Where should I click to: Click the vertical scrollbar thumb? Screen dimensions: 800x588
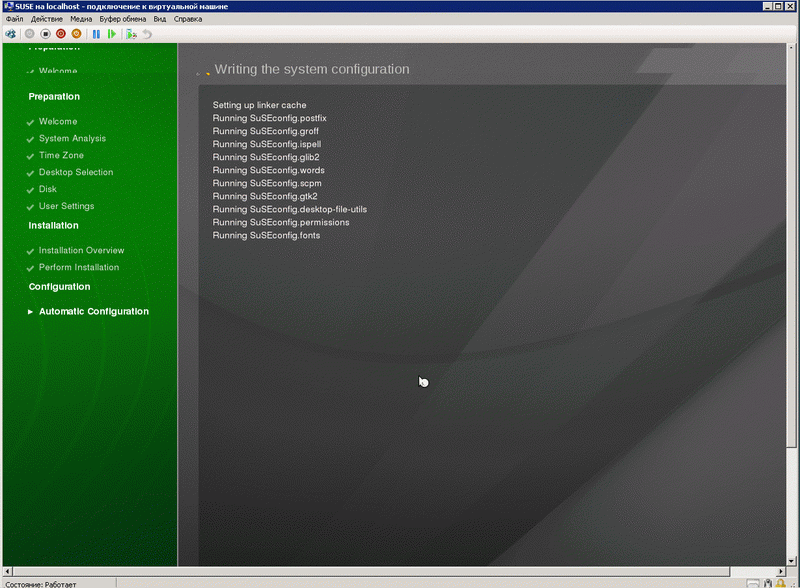pos(791,250)
